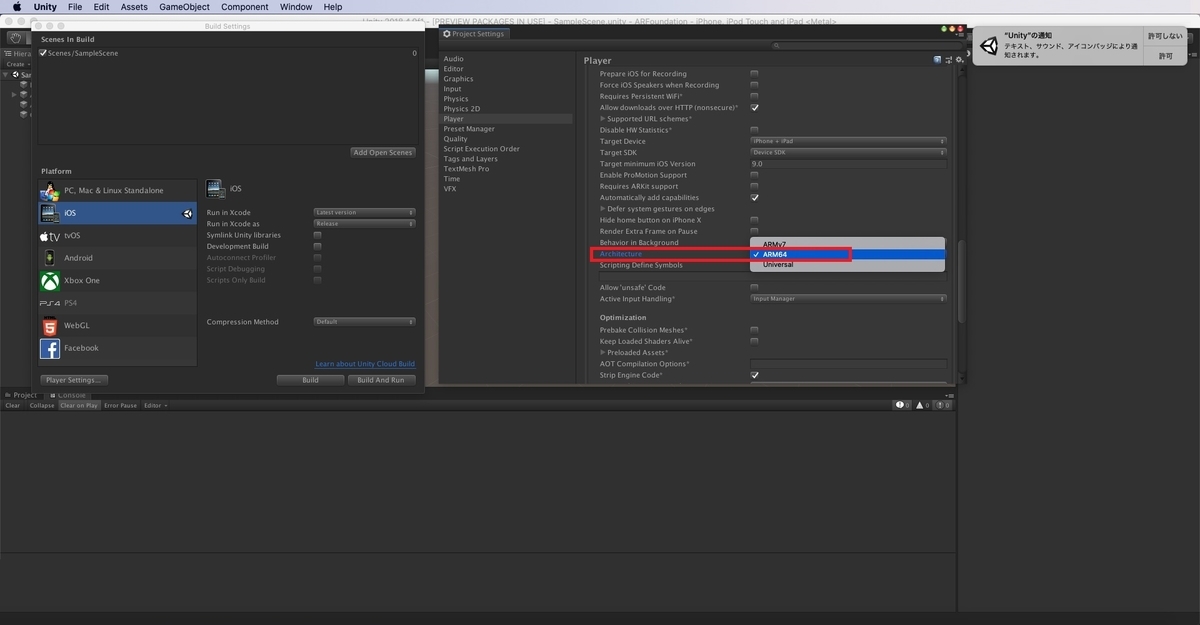
Task: Enable Allow 'unsafe' Code checkbox
Action: click(754, 287)
